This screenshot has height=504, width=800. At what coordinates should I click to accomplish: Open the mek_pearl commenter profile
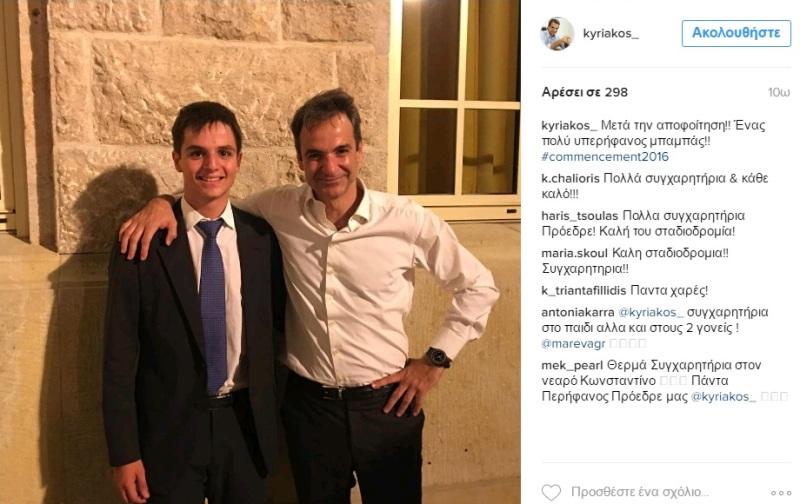coord(572,365)
